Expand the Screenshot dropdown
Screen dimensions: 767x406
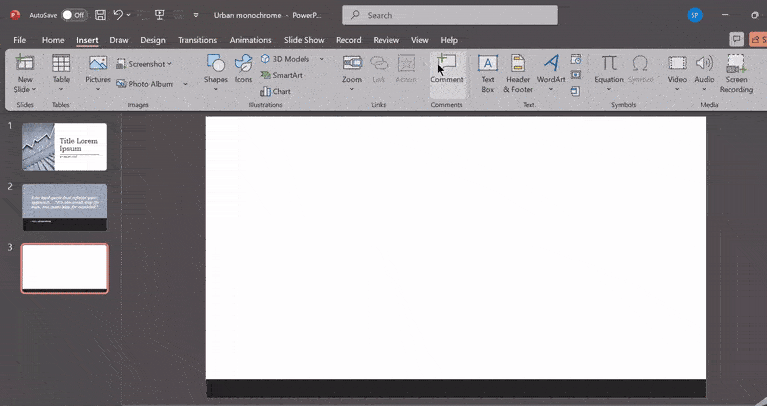click(x=170, y=64)
